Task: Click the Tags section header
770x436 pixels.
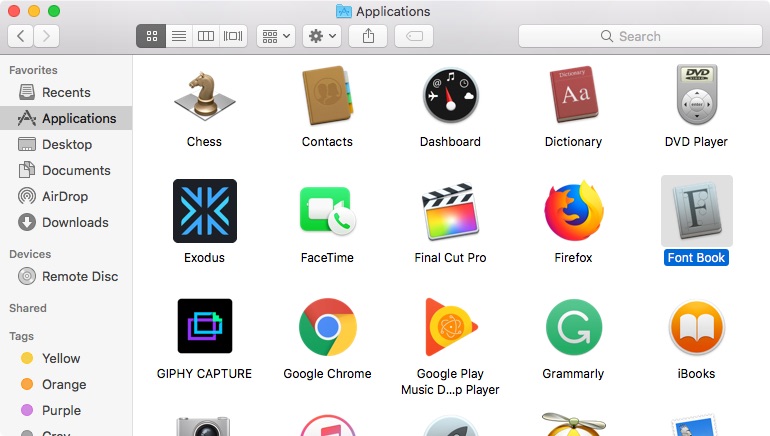Action: [x=22, y=336]
